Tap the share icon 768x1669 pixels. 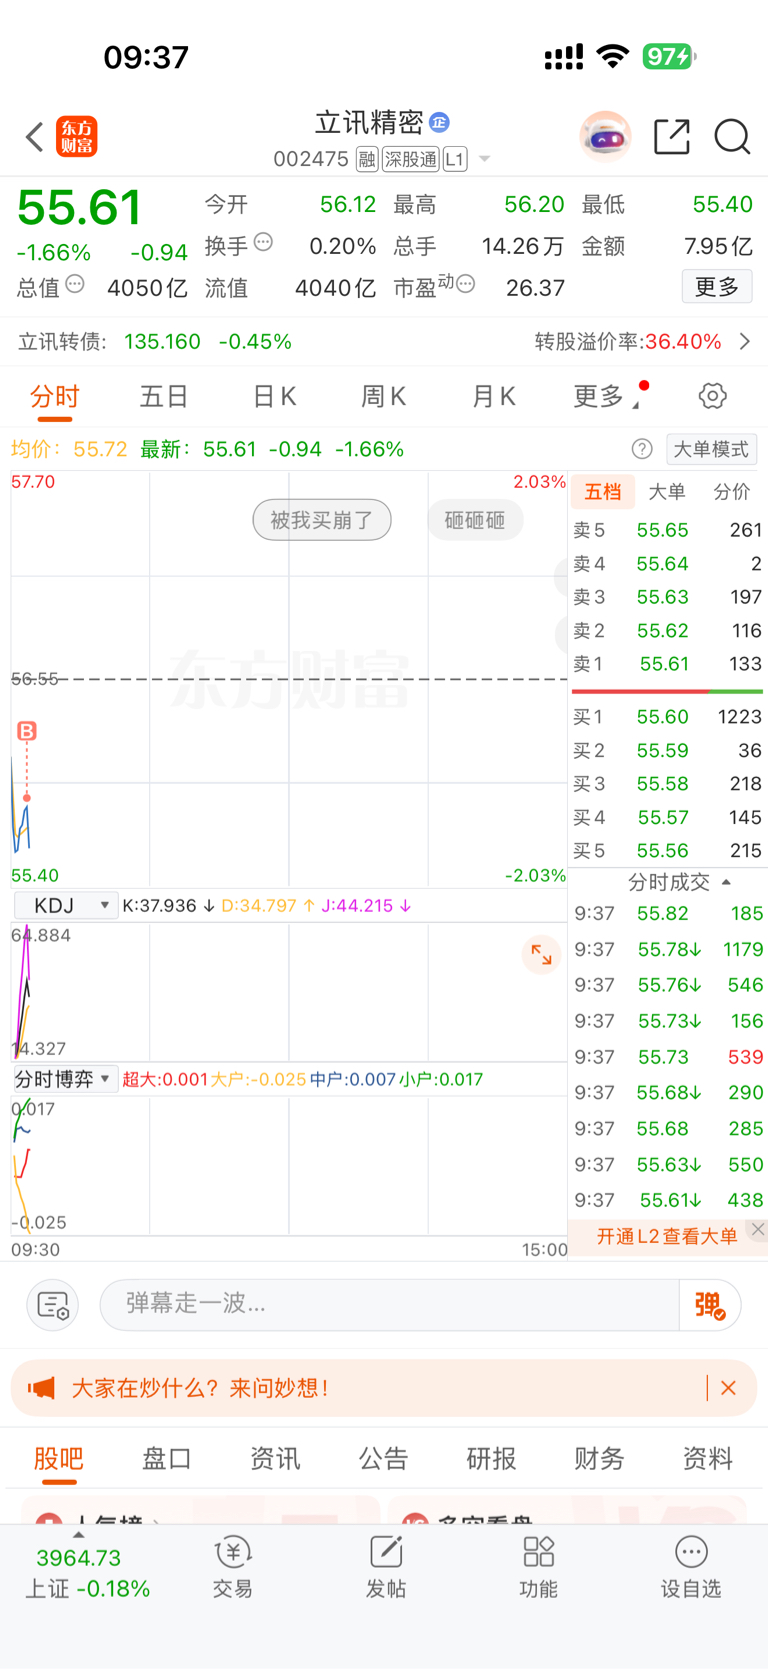tap(672, 137)
